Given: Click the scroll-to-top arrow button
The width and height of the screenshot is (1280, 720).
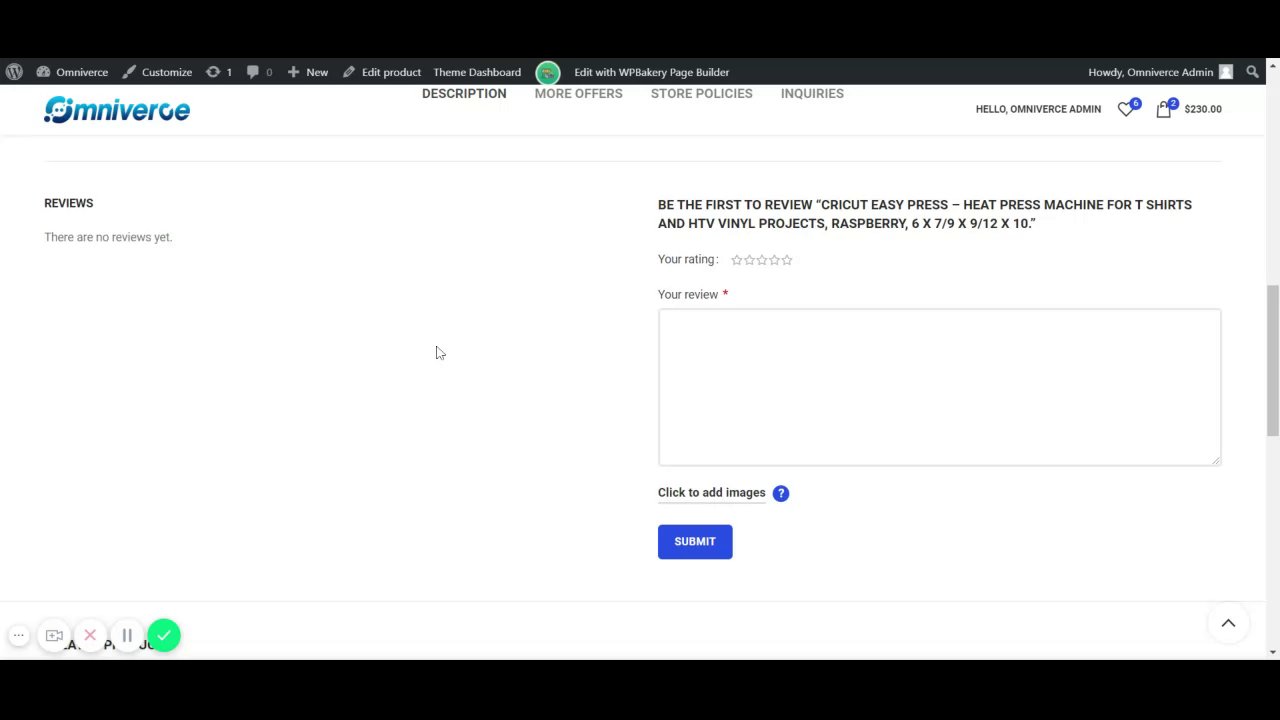Looking at the screenshot, I should [1228, 623].
